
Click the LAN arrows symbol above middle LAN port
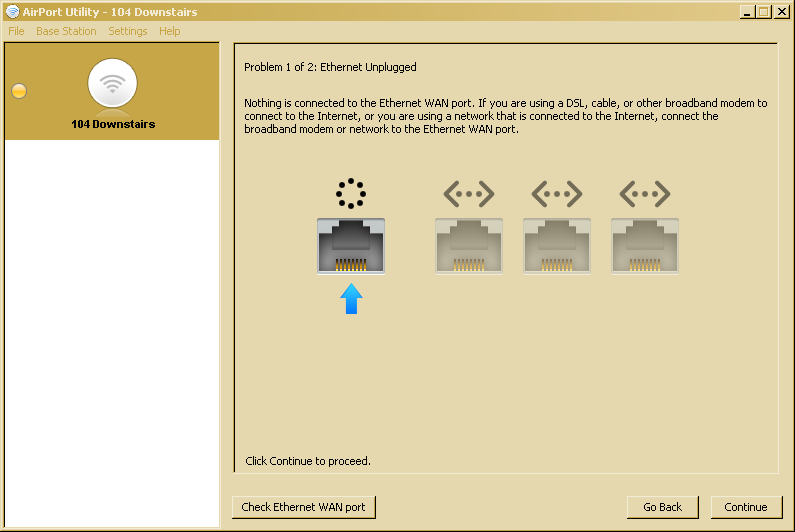click(557, 194)
